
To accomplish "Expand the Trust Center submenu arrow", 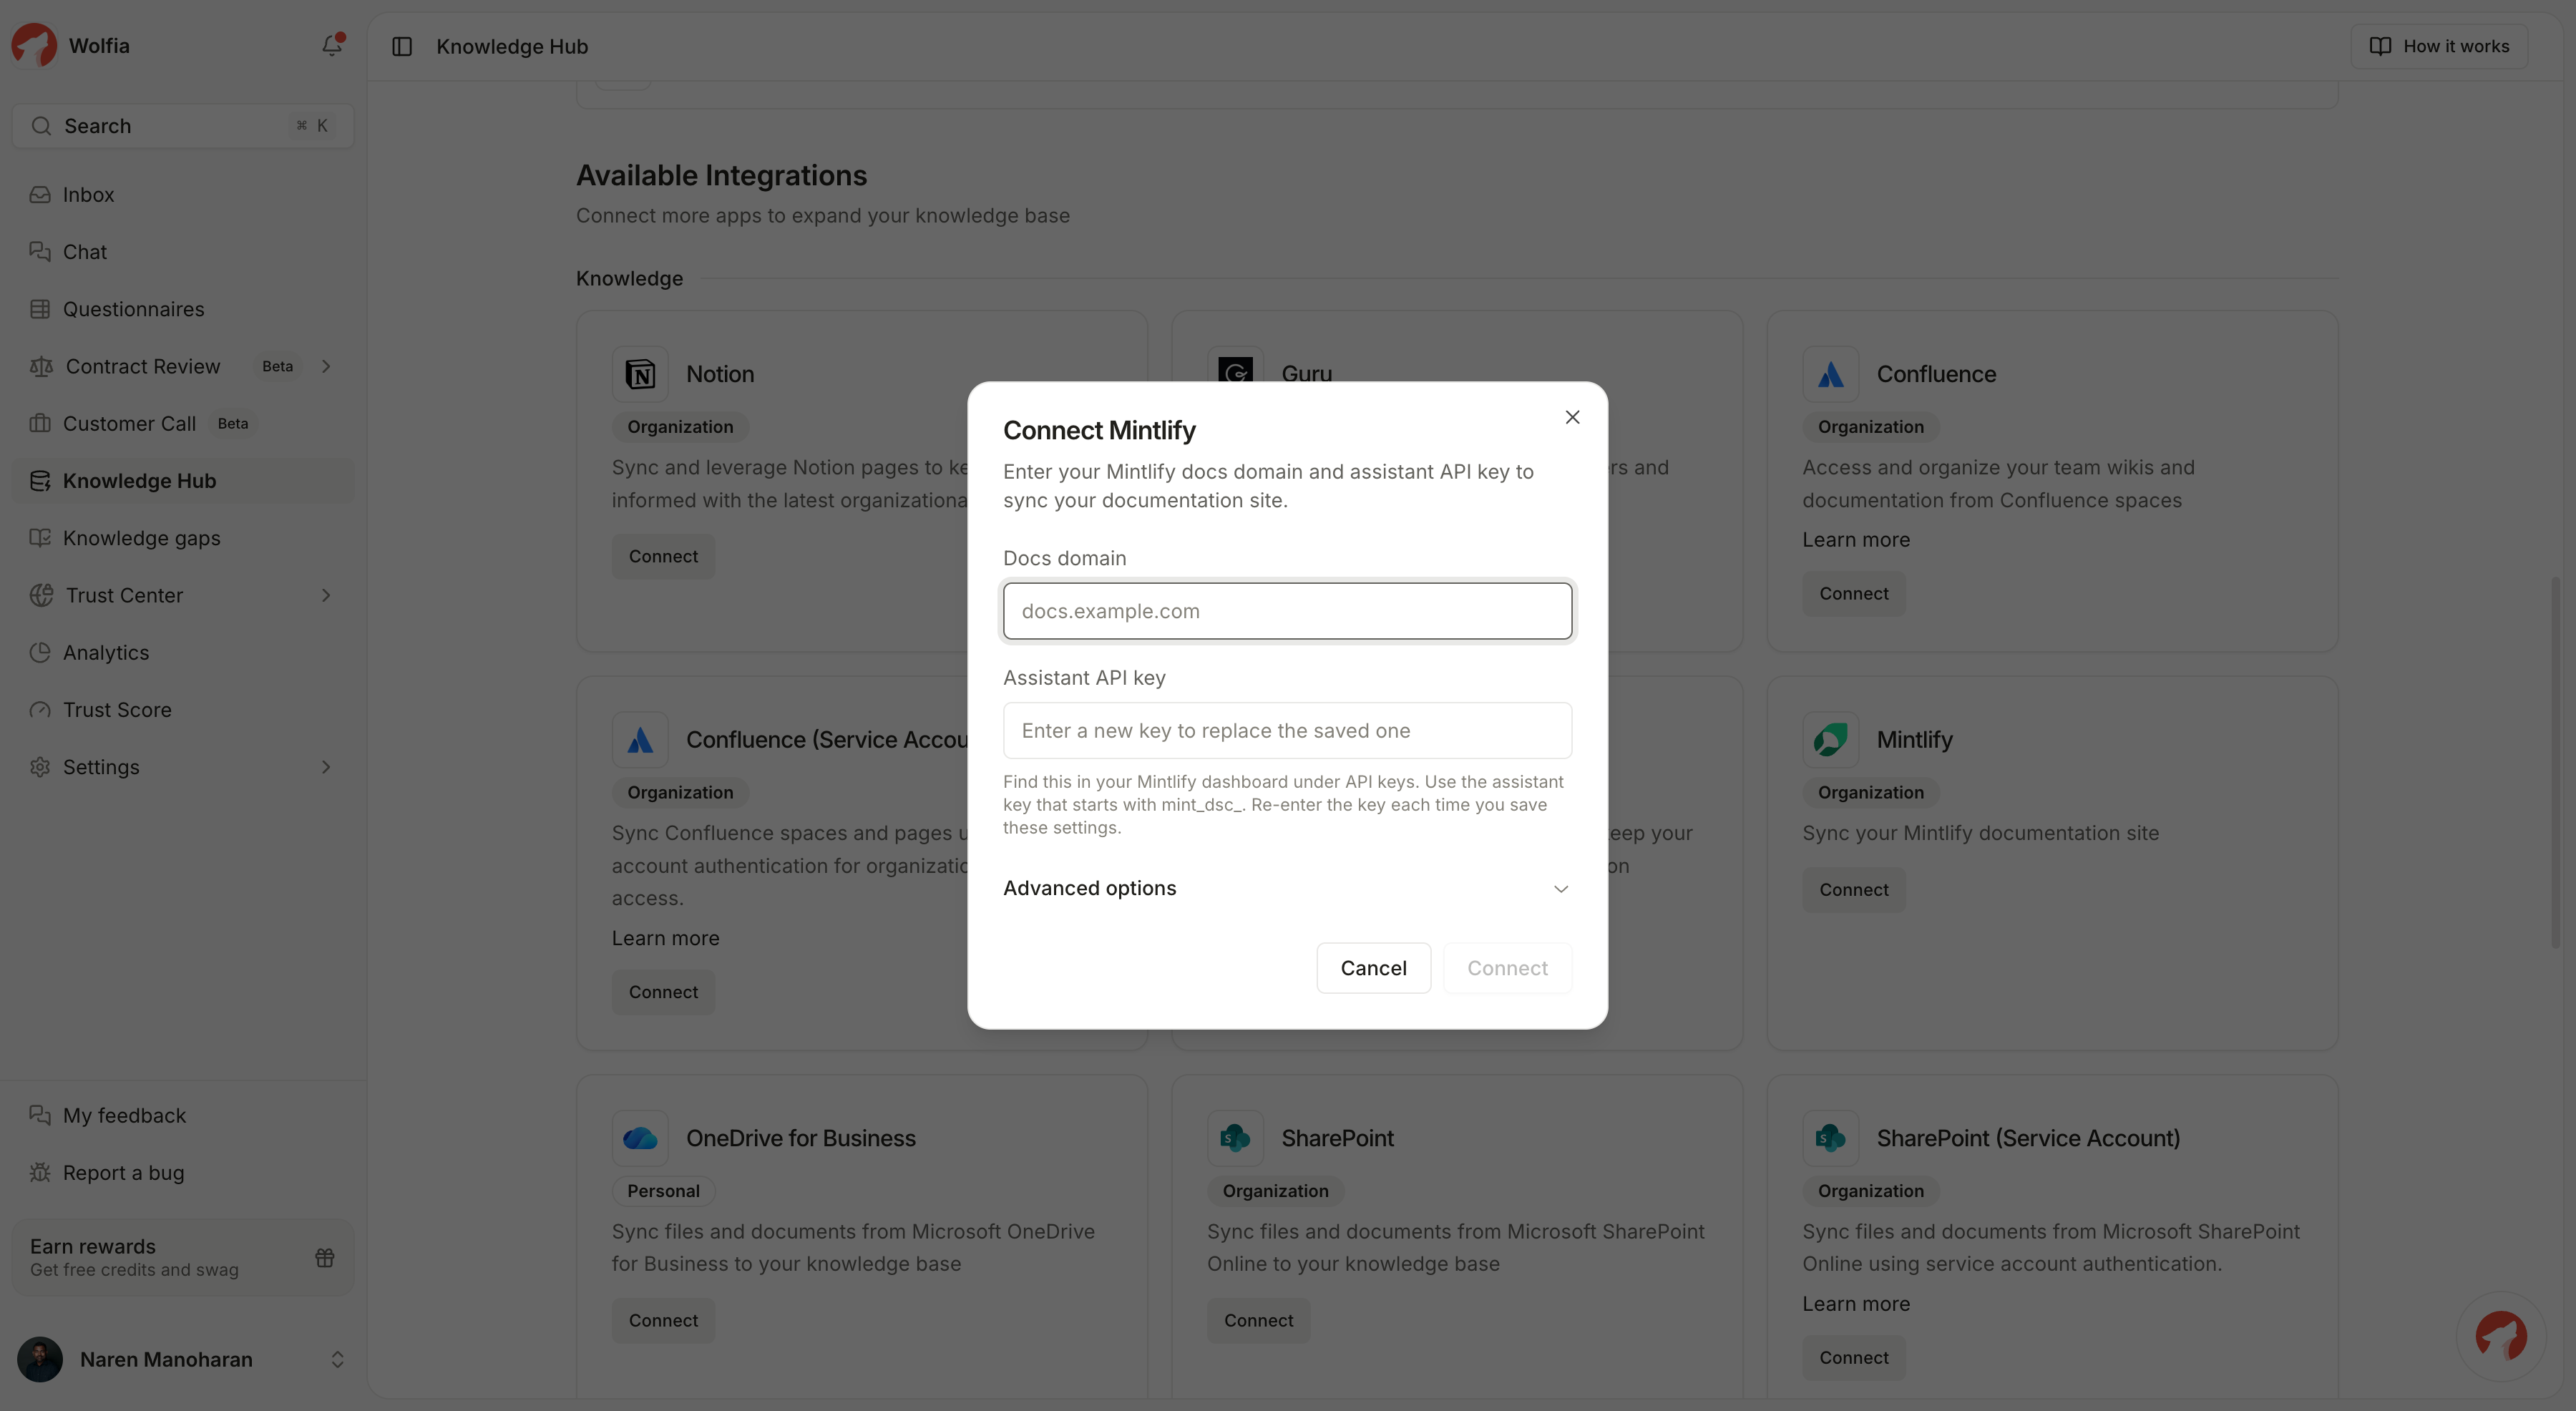I will (x=326, y=595).
